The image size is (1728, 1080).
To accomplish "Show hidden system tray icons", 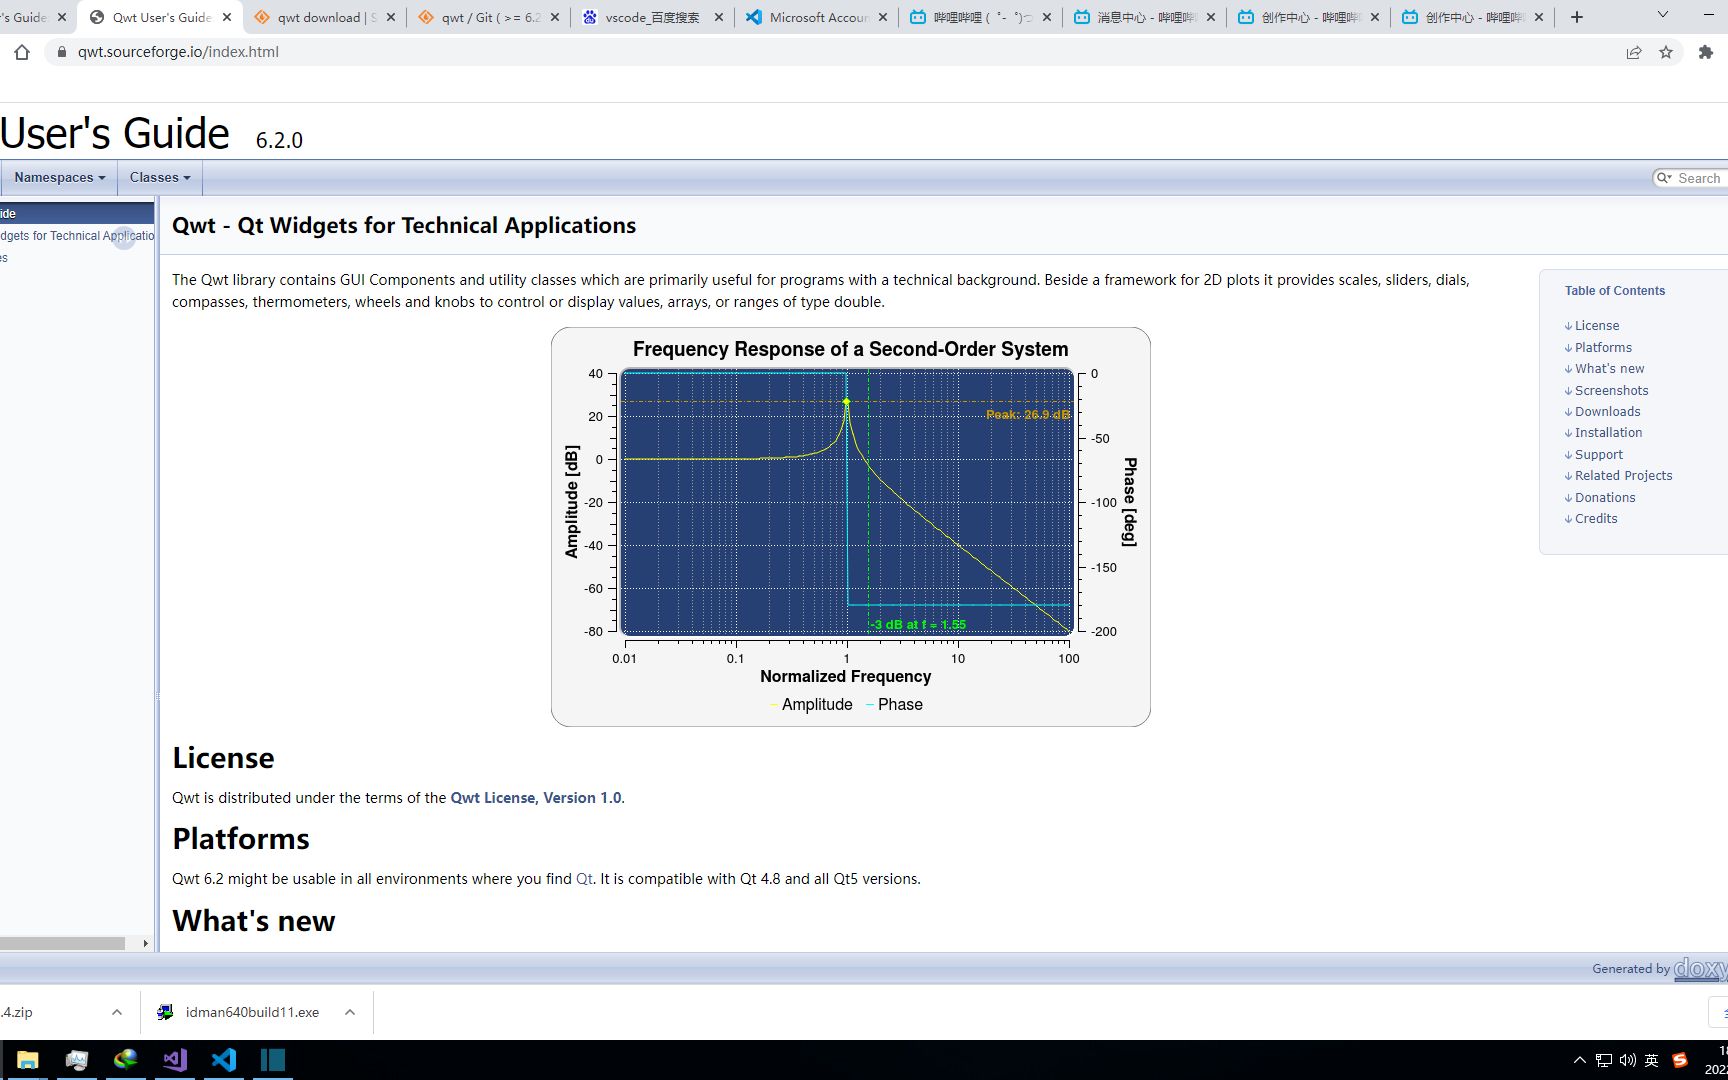I will pyautogui.click(x=1580, y=1060).
